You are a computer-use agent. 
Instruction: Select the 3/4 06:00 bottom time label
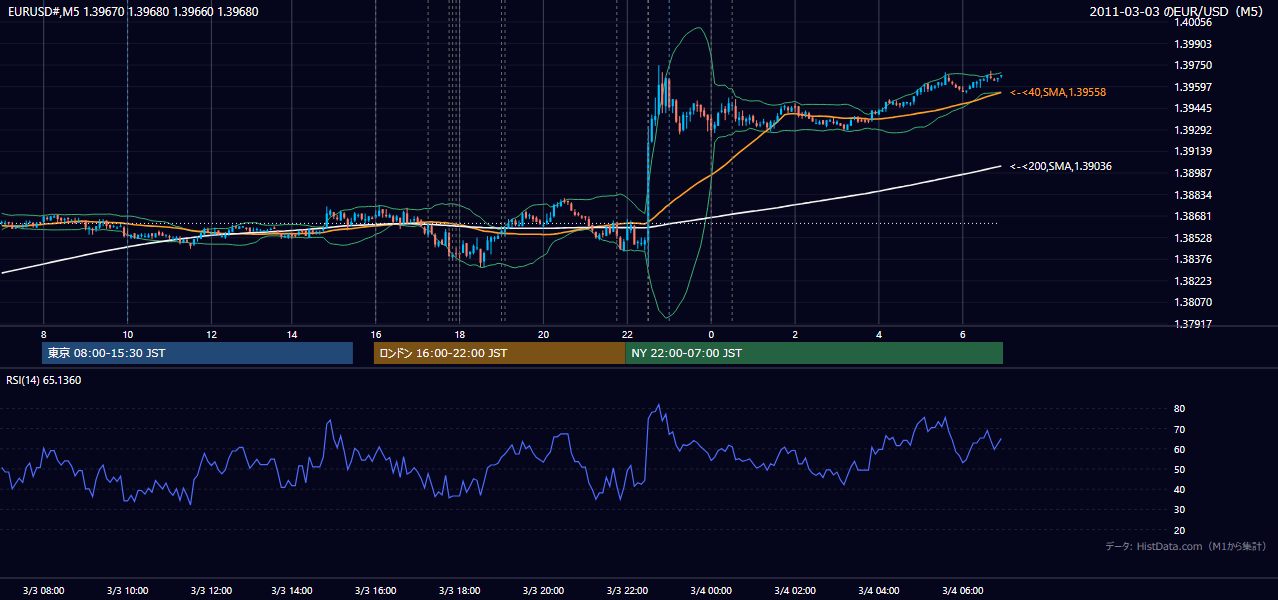click(x=962, y=591)
